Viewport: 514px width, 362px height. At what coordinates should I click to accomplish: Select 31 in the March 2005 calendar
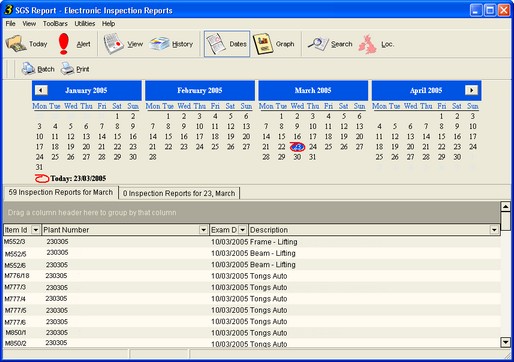(x=312, y=157)
